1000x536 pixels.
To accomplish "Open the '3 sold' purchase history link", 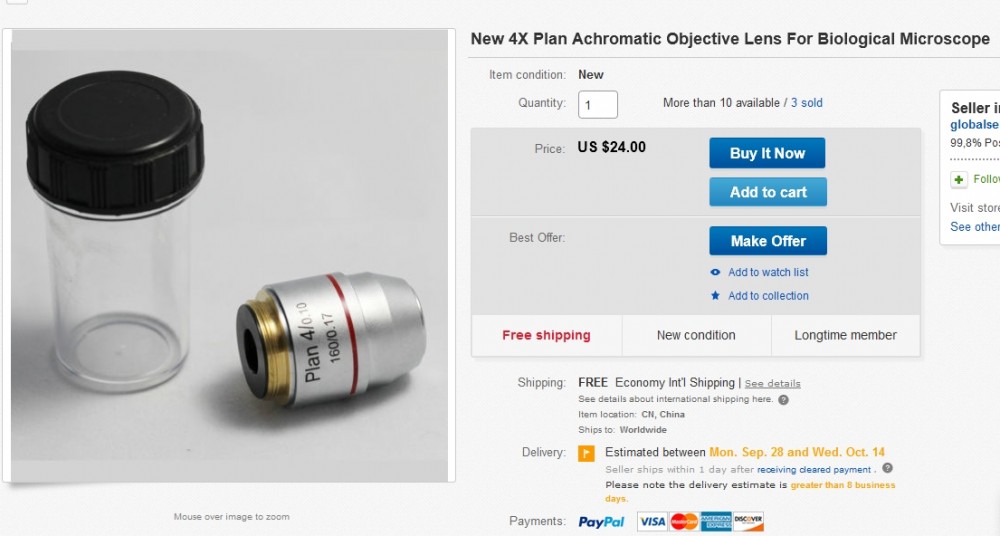I will (x=807, y=103).
